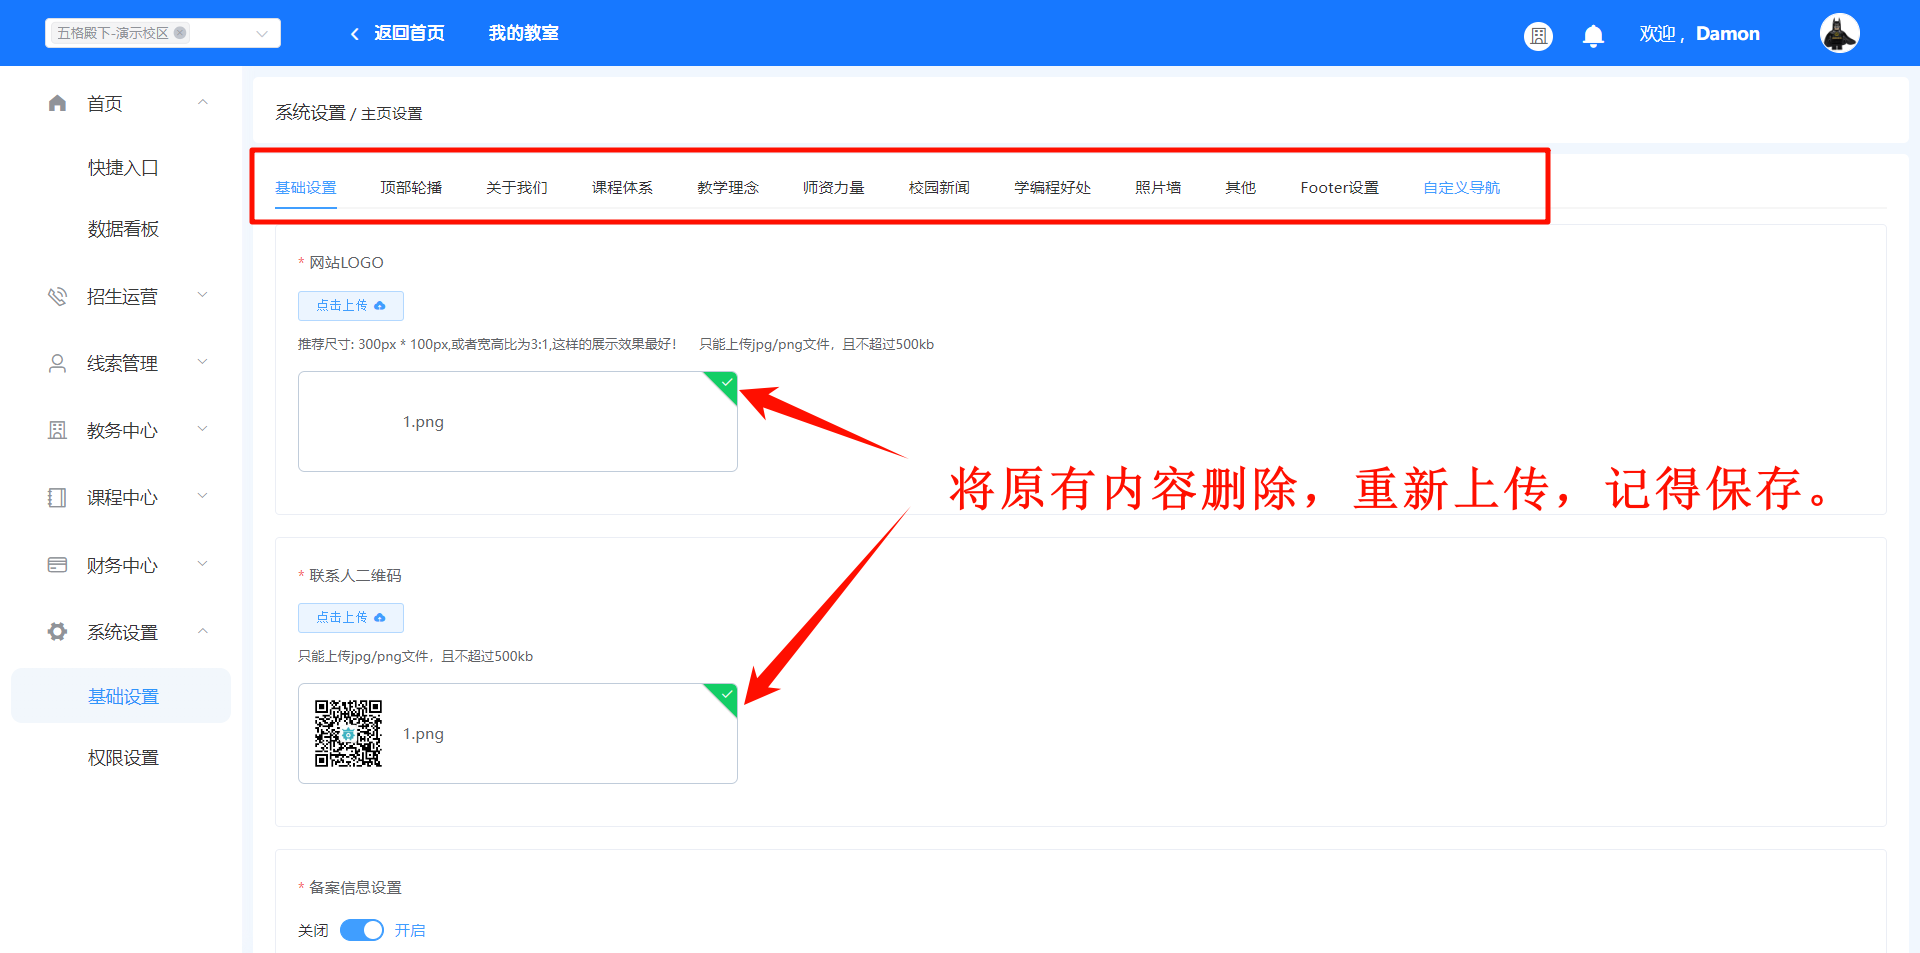Open the 教学理念 tab
1920x953 pixels.
pyautogui.click(x=728, y=188)
